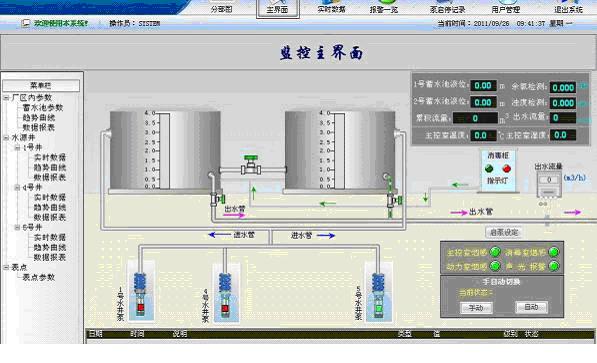Click the green valve between the two tanks

tap(251, 165)
